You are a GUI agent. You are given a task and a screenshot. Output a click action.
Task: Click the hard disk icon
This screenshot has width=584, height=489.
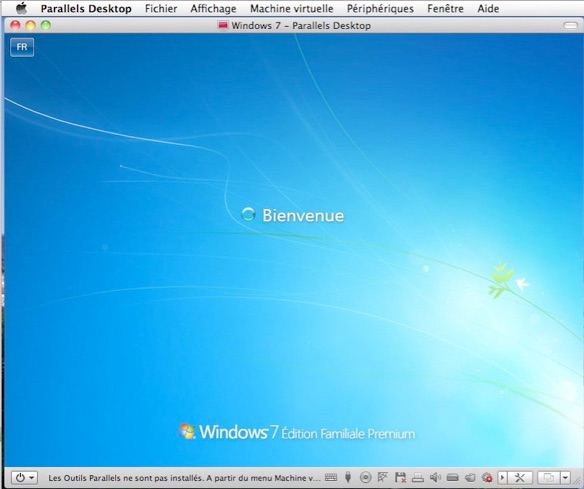point(453,477)
